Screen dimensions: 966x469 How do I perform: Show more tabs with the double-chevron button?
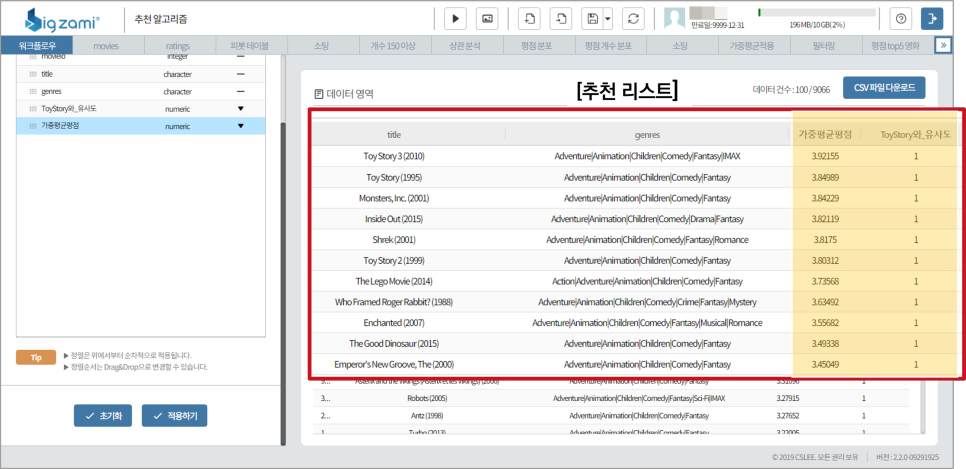[x=943, y=45]
